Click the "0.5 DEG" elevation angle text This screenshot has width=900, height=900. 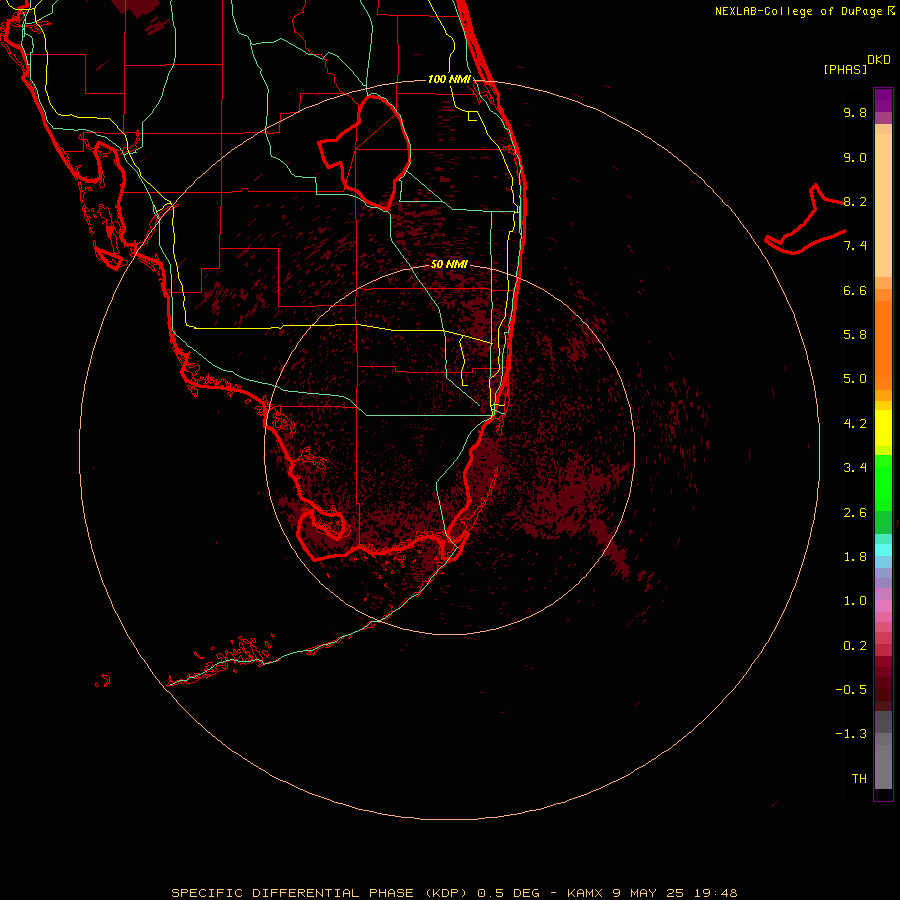[509, 893]
